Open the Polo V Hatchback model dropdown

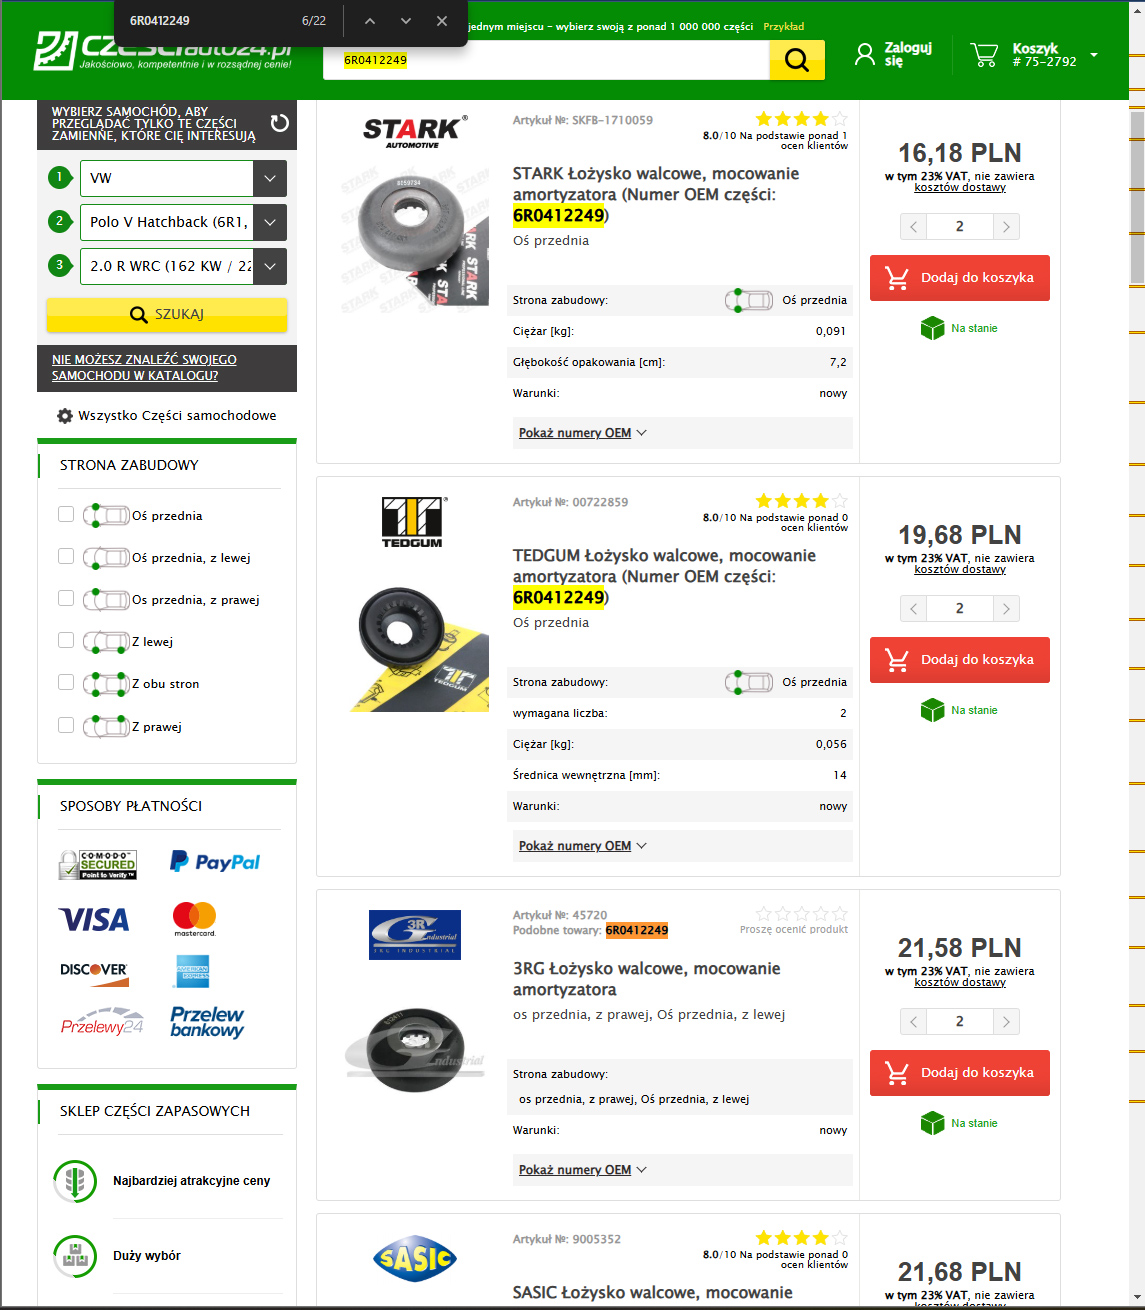click(183, 222)
